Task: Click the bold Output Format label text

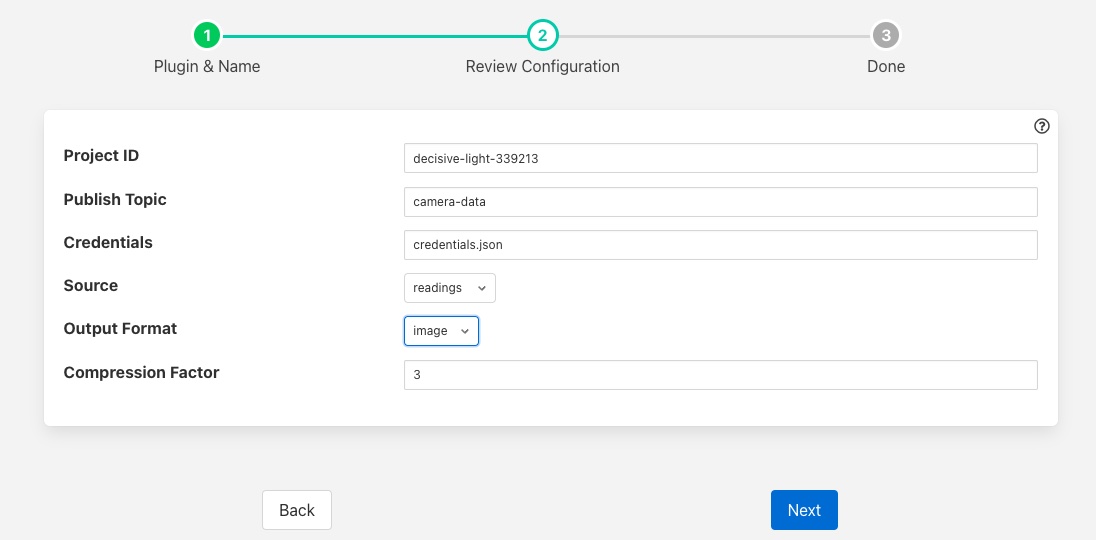Action: click(120, 328)
